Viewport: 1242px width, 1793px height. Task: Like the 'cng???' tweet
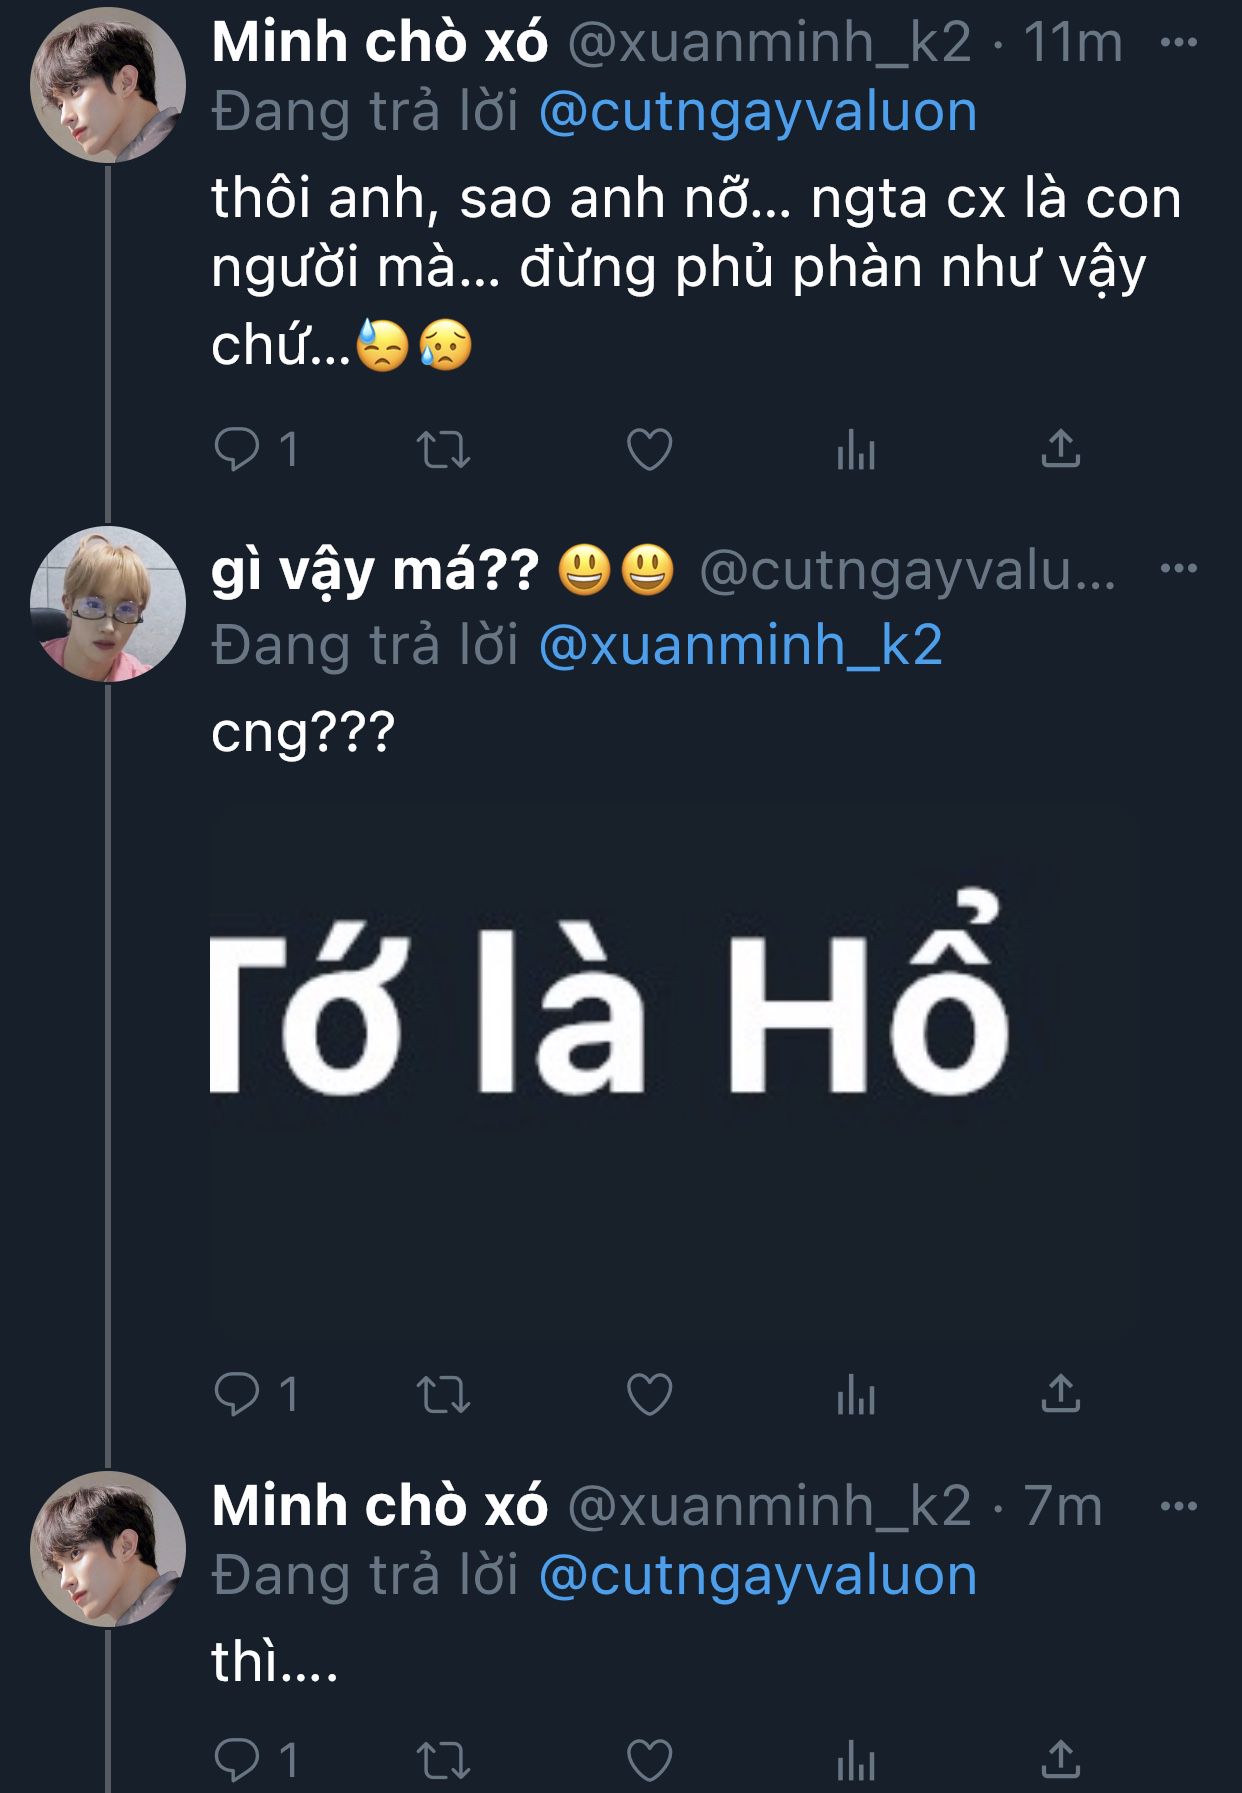point(649,1394)
